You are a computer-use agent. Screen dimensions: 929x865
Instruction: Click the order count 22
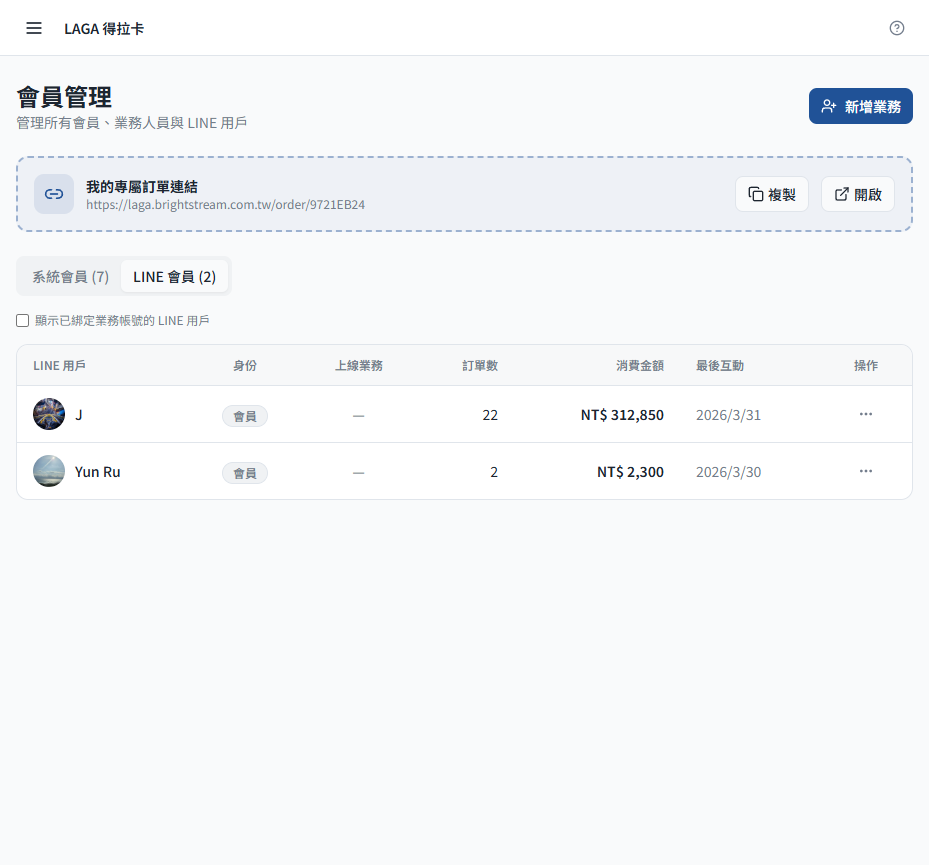pyautogui.click(x=490, y=415)
